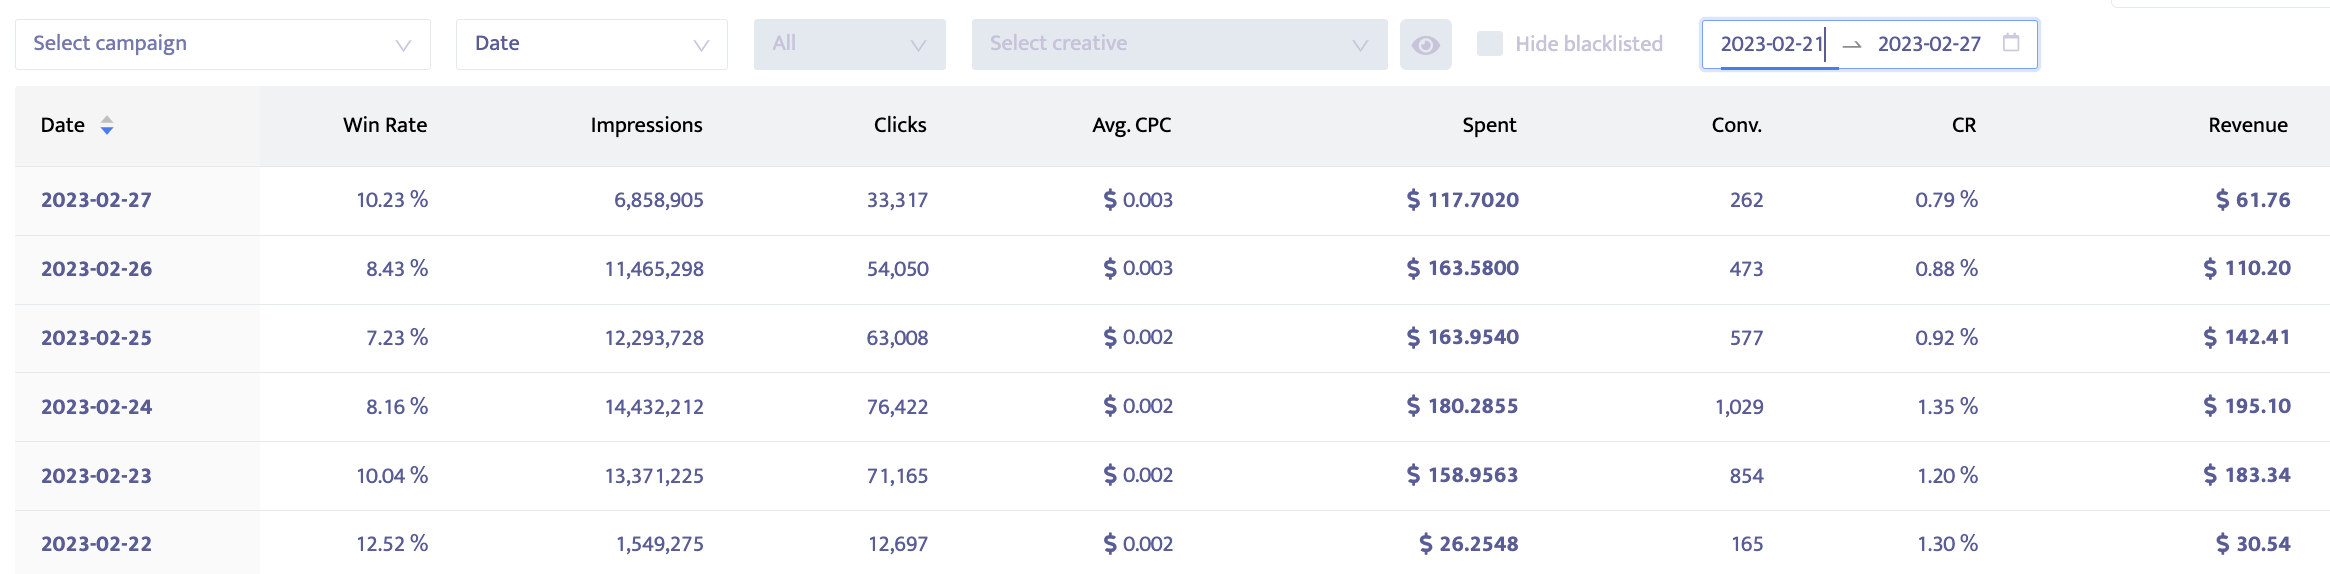The image size is (2330, 574).
Task: Open the 2023-02-27 date row
Action: click(x=96, y=200)
